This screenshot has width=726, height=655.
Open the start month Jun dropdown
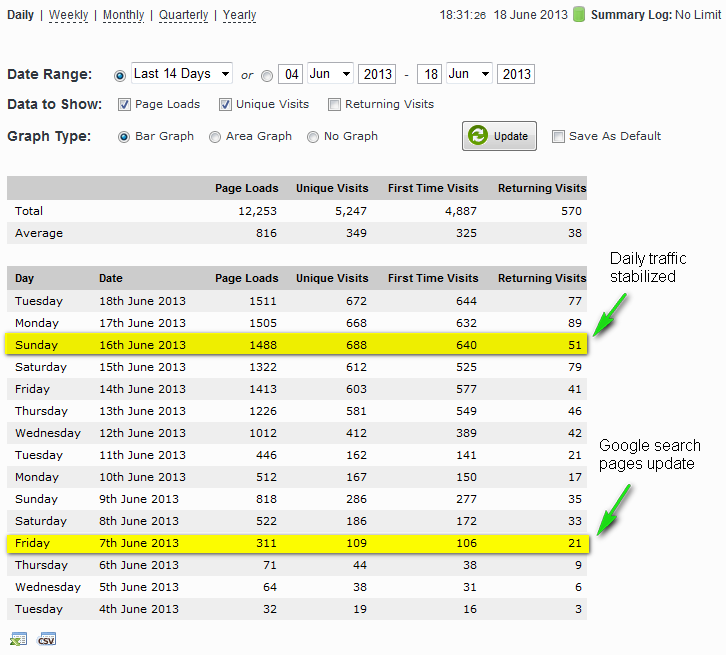pos(330,74)
